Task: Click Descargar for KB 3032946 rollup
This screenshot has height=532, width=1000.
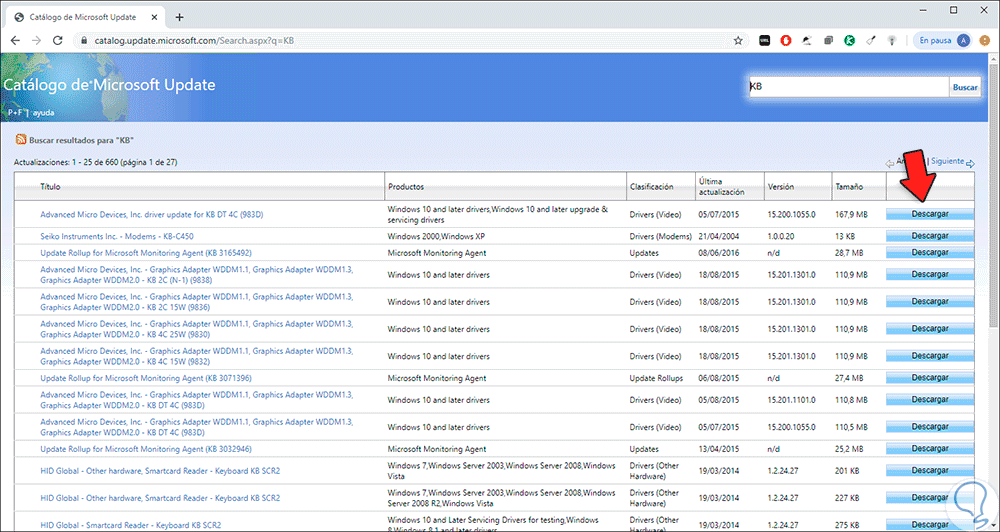Action: 930,449
